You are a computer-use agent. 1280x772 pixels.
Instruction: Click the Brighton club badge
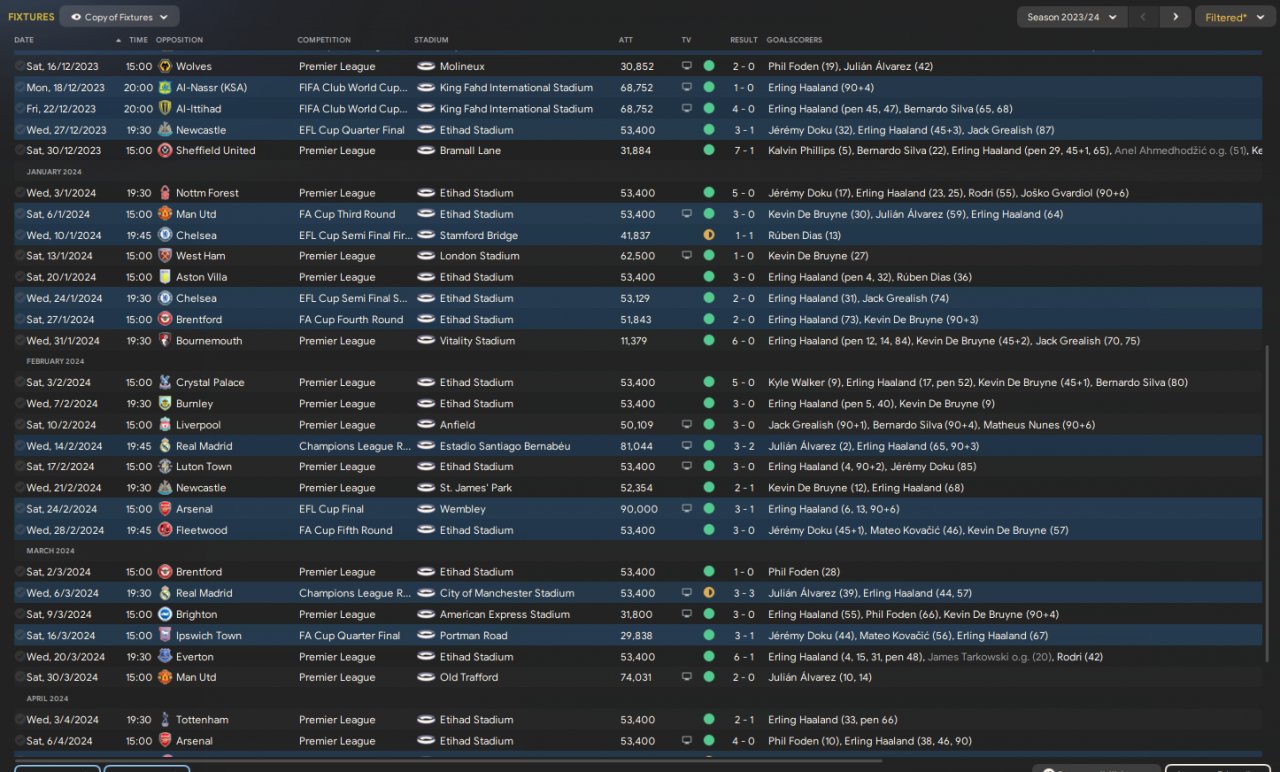click(164, 614)
